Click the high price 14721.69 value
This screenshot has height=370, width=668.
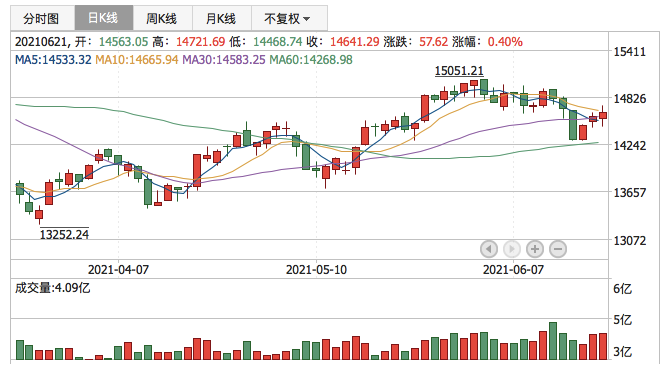click(200, 42)
